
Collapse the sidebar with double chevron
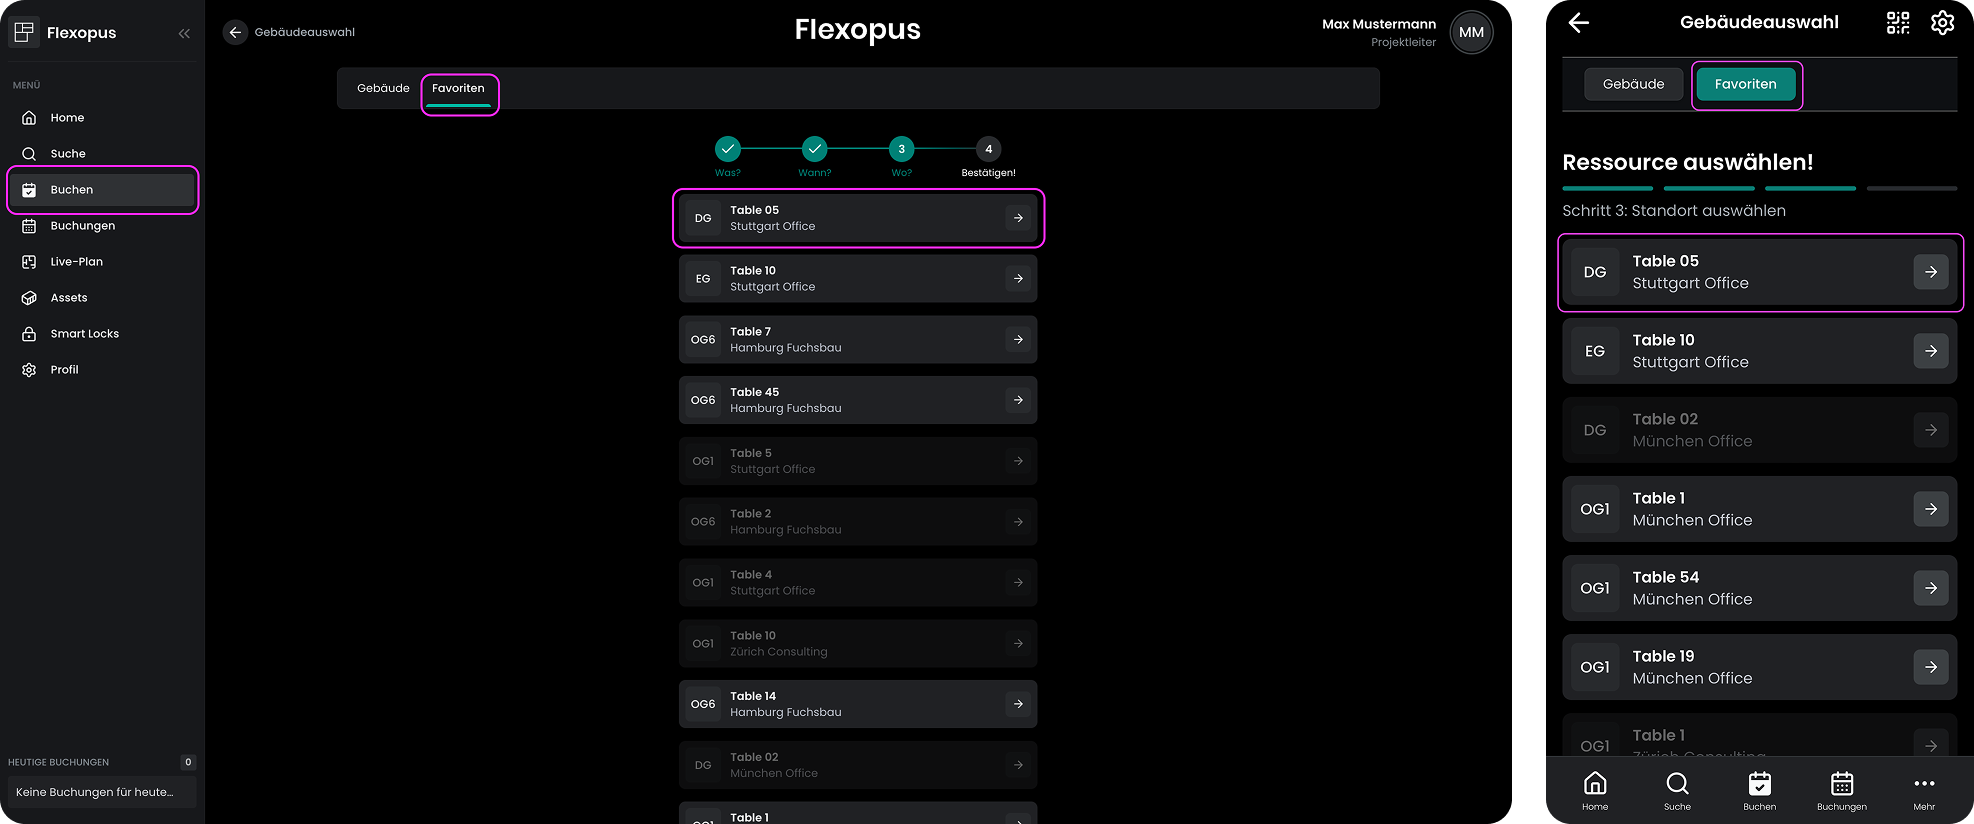click(184, 33)
